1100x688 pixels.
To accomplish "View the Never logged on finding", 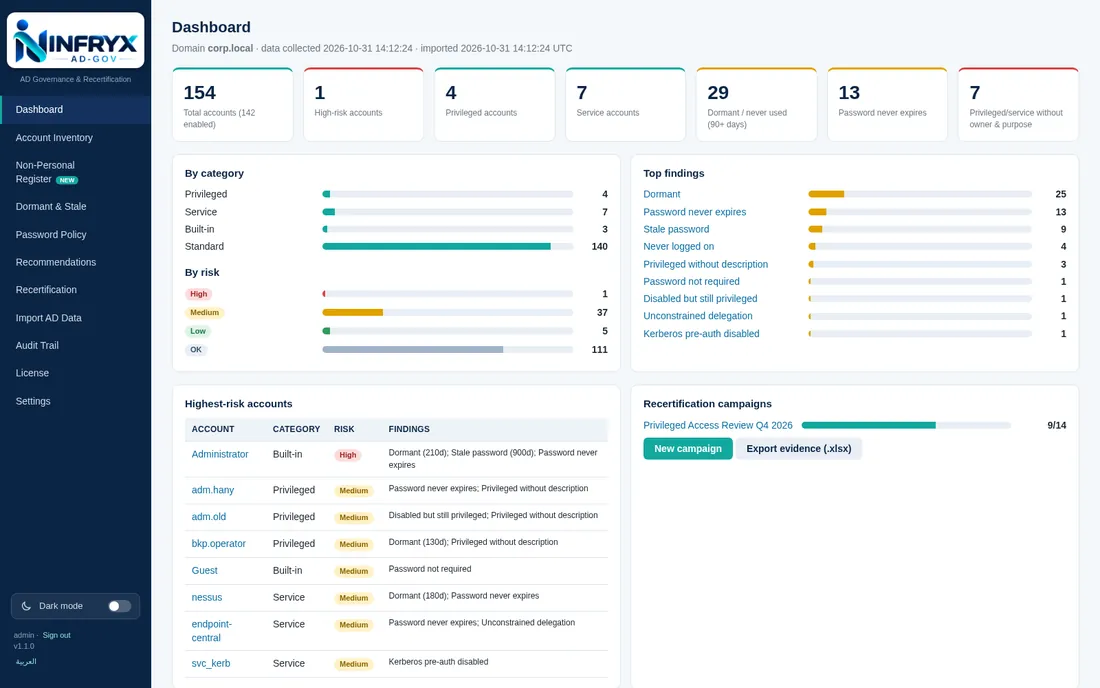I will (678, 246).
